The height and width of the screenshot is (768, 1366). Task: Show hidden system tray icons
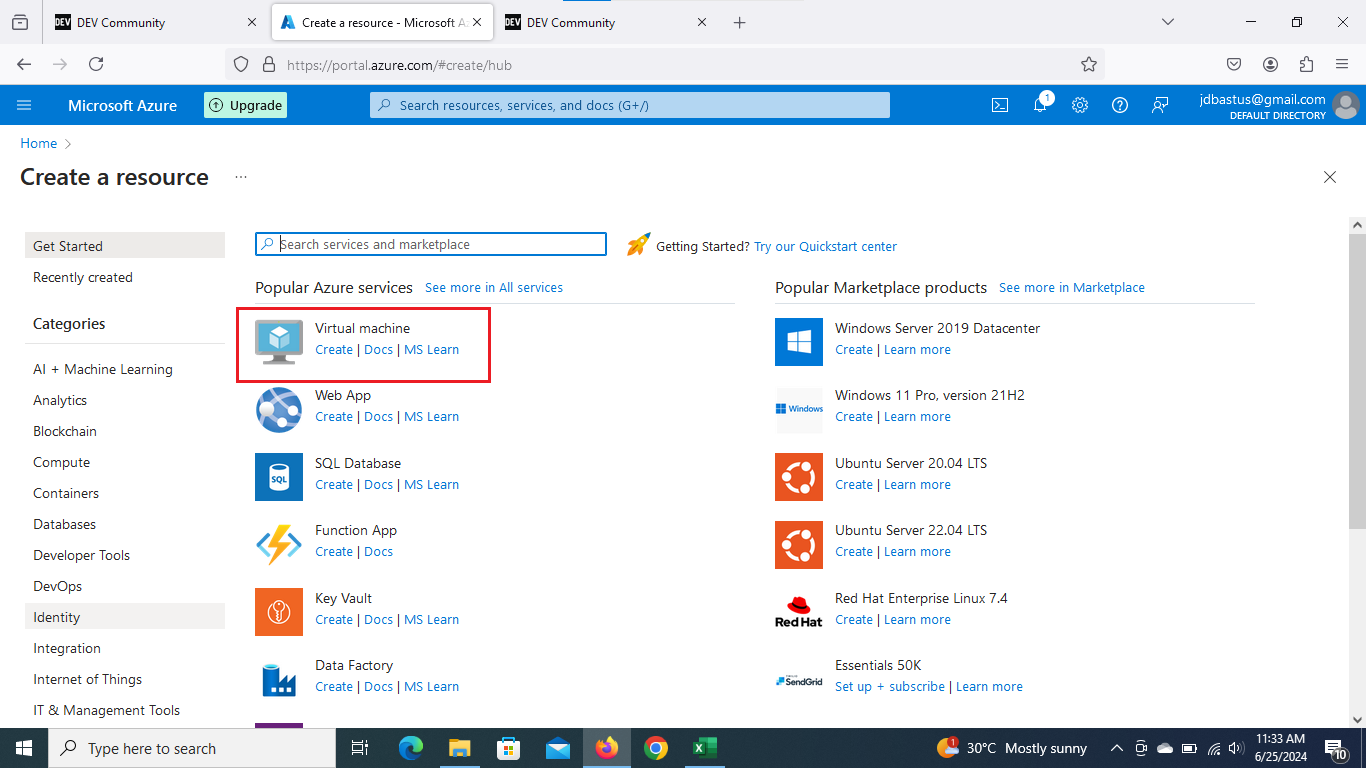(x=1115, y=748)
